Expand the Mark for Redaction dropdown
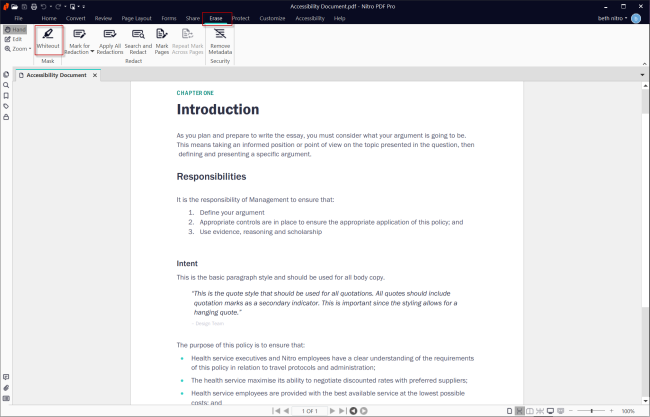This screenshot has height=417, width=650. pos(92,51)
